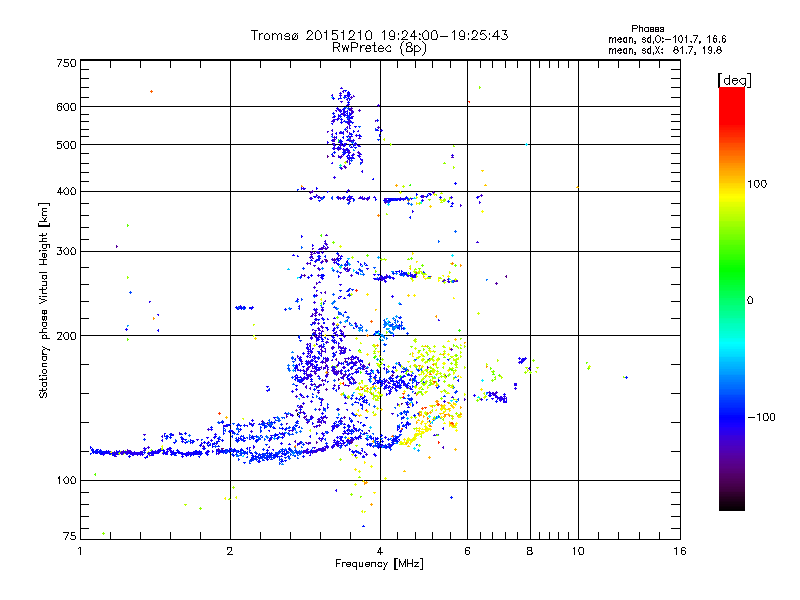
Task: Pick the green zero-degree region of the colorbar
Action: [732, 300]
